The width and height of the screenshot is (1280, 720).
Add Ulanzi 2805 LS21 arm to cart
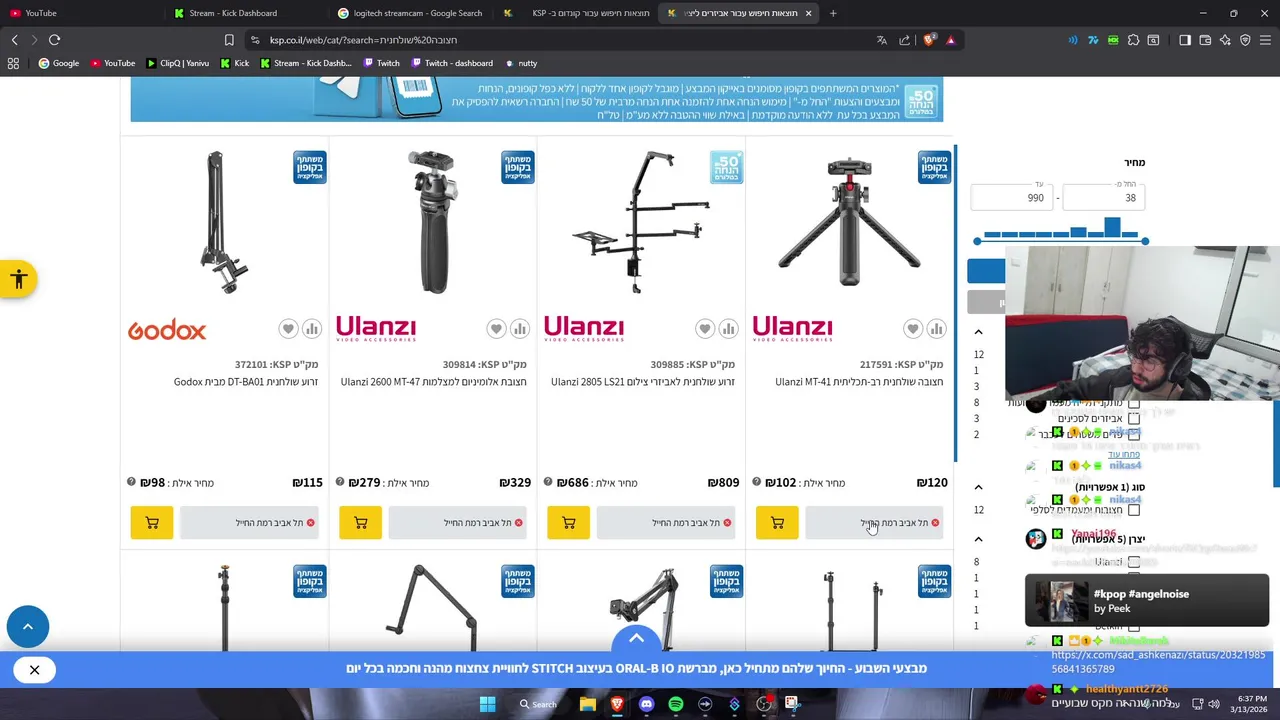[x=569, y=522]
